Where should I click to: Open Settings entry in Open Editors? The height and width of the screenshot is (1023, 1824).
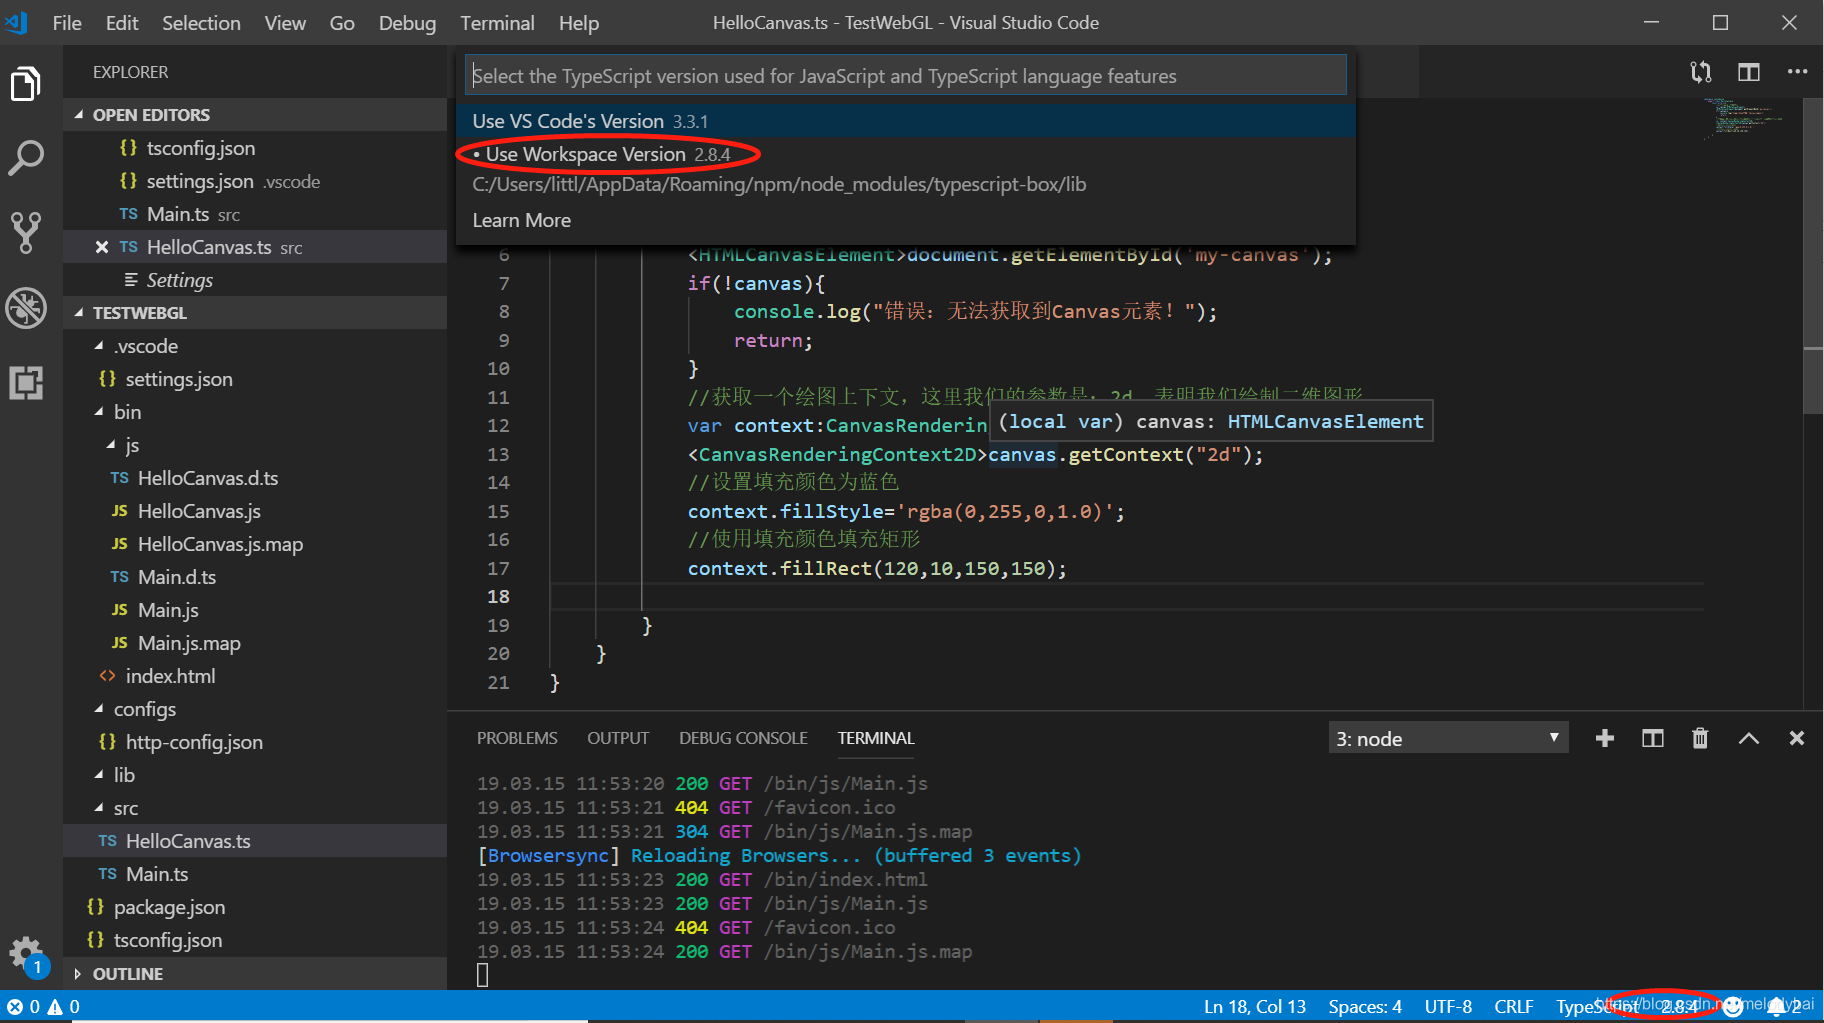click(x=255, y=280)
